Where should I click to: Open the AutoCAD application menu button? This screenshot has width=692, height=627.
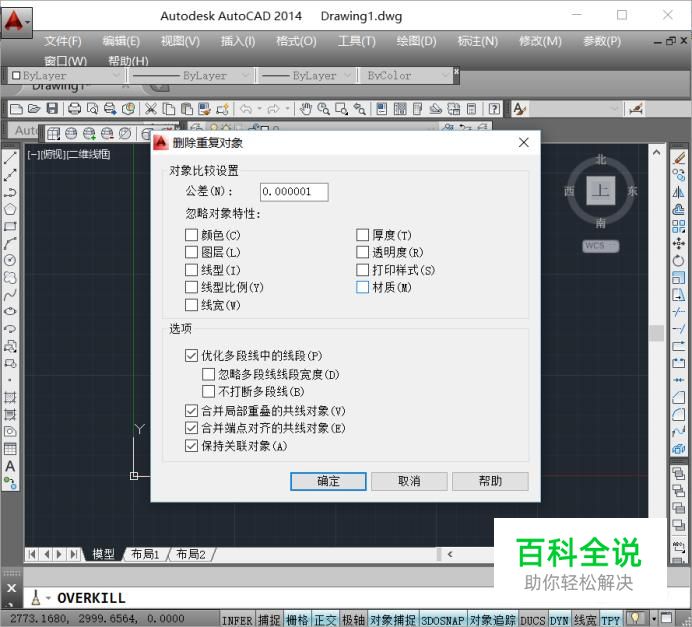coord(16,21)
